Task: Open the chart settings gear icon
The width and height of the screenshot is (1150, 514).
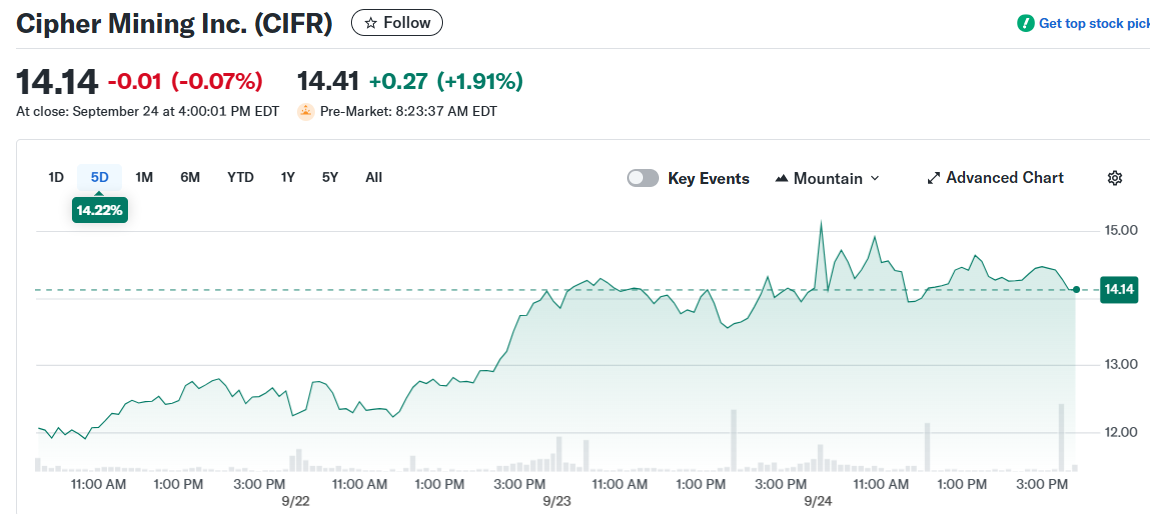Action: (x=1115, y=178)
